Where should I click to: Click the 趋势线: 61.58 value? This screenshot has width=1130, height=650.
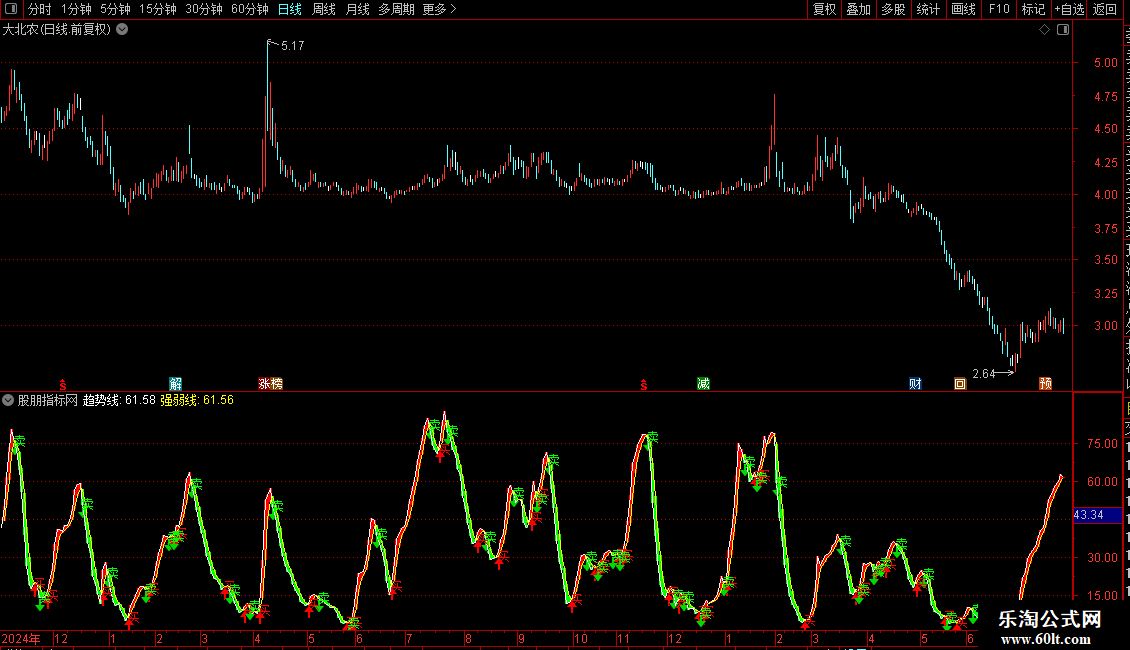(119, 400)
